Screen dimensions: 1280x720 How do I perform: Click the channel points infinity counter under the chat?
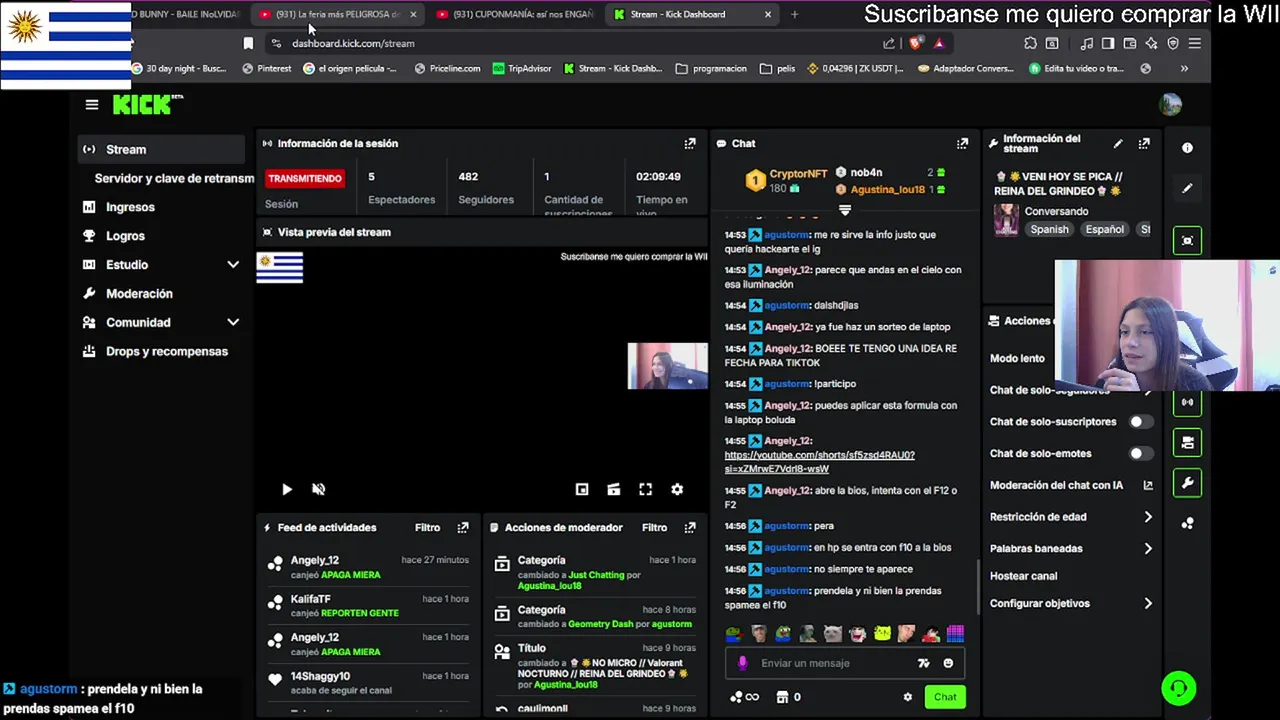745,697
